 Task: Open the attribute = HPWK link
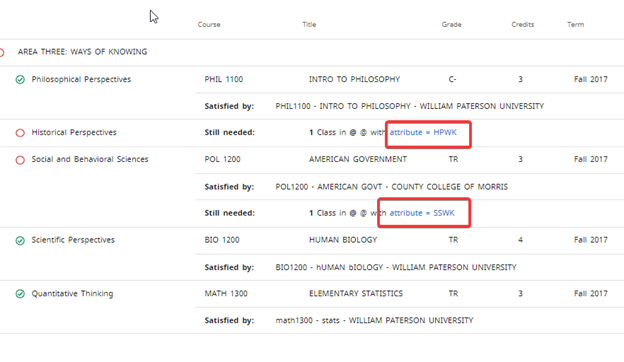[423, 132]
